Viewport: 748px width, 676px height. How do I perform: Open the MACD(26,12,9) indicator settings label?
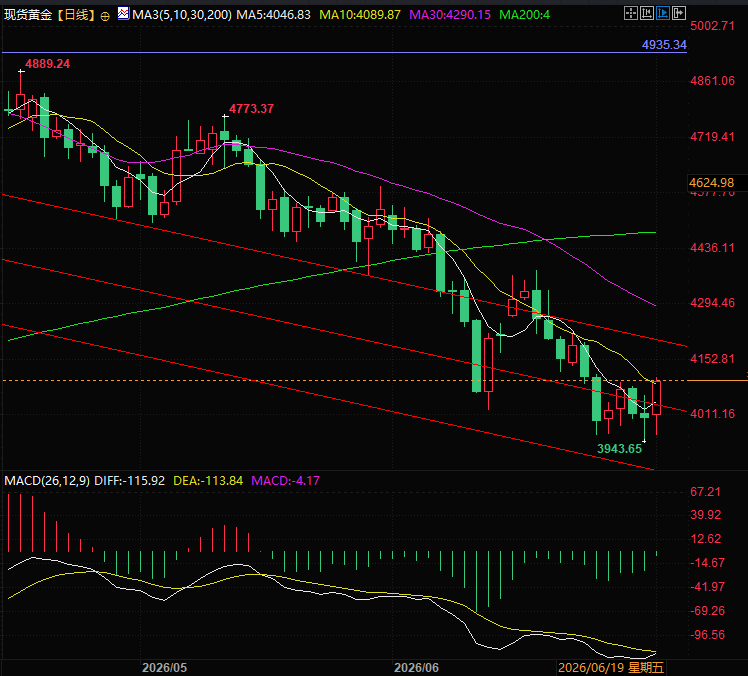(47, 480)
